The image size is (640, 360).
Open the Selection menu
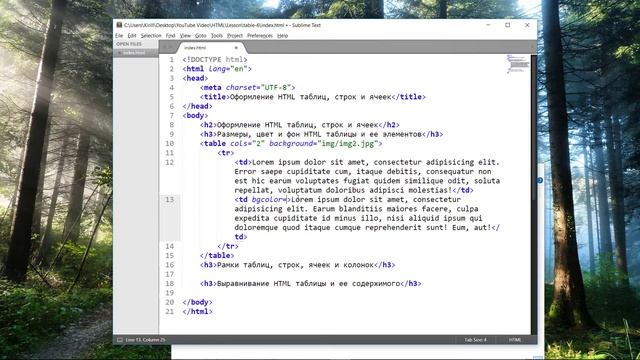151,36
